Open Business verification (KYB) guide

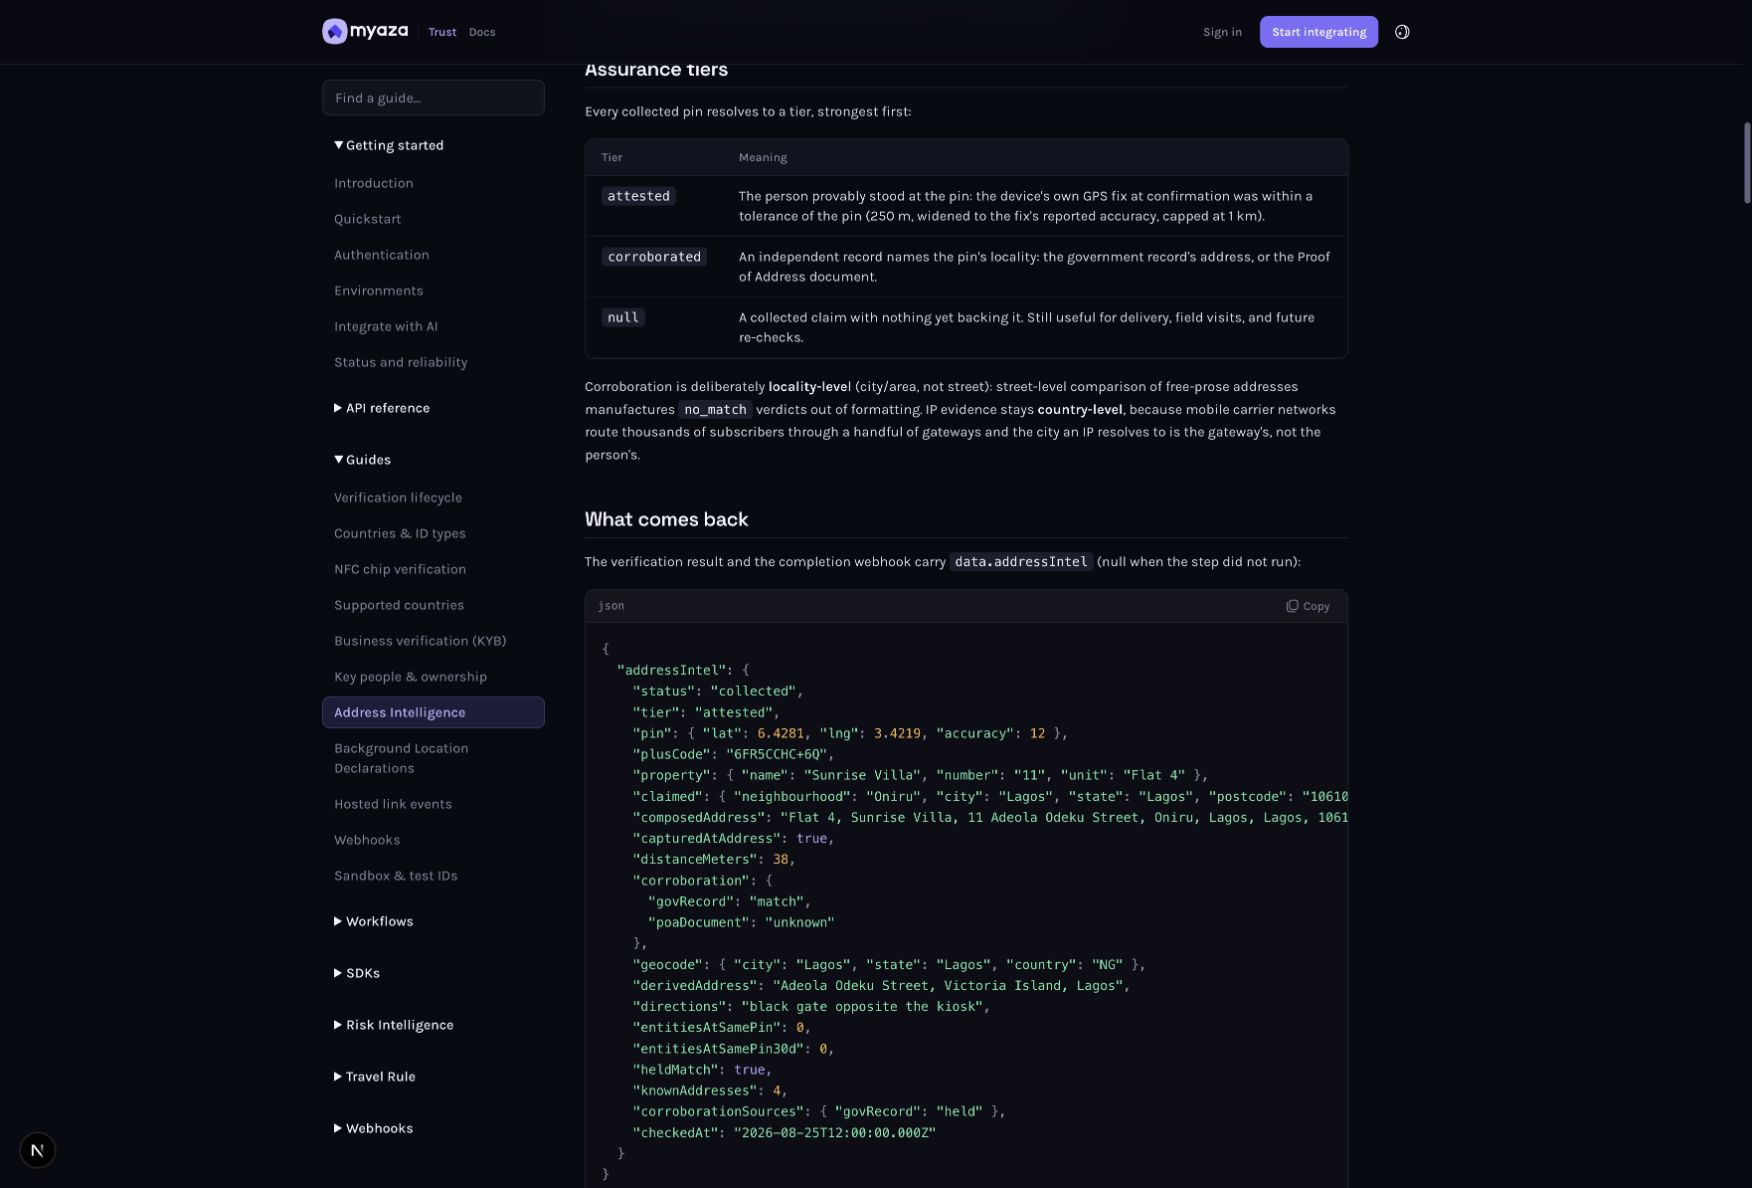point(420,641)
